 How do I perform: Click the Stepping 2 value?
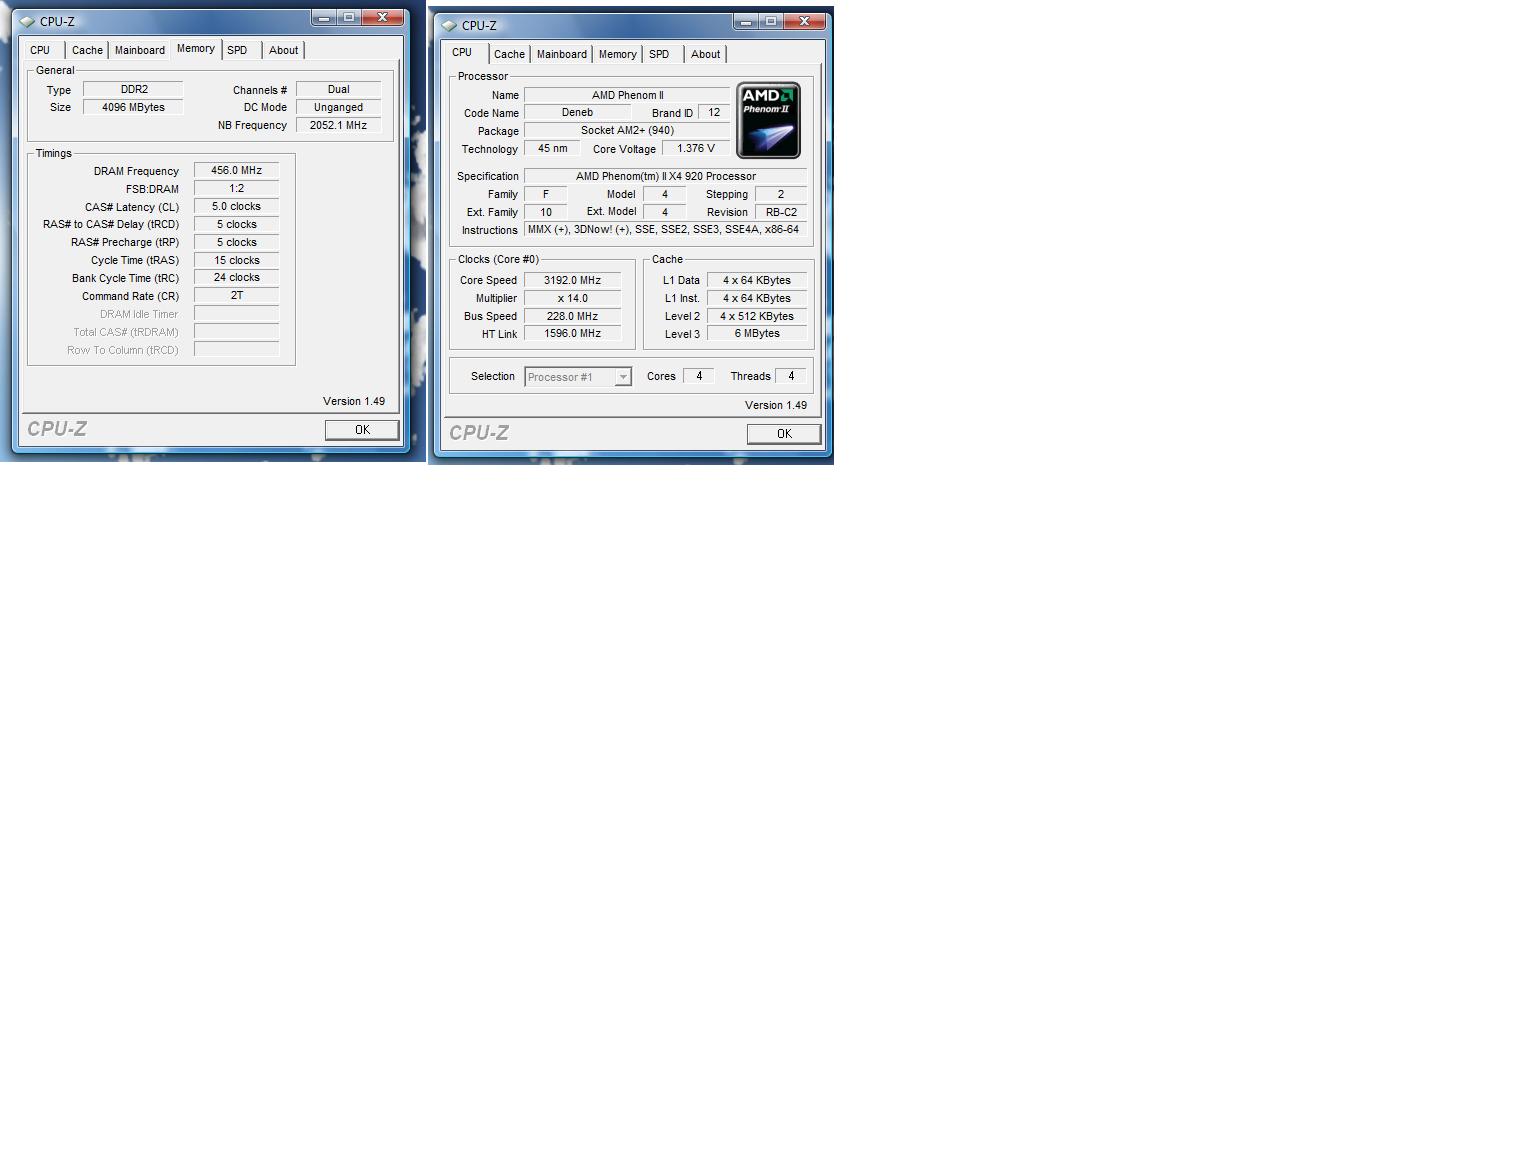(x=781, y=194)
